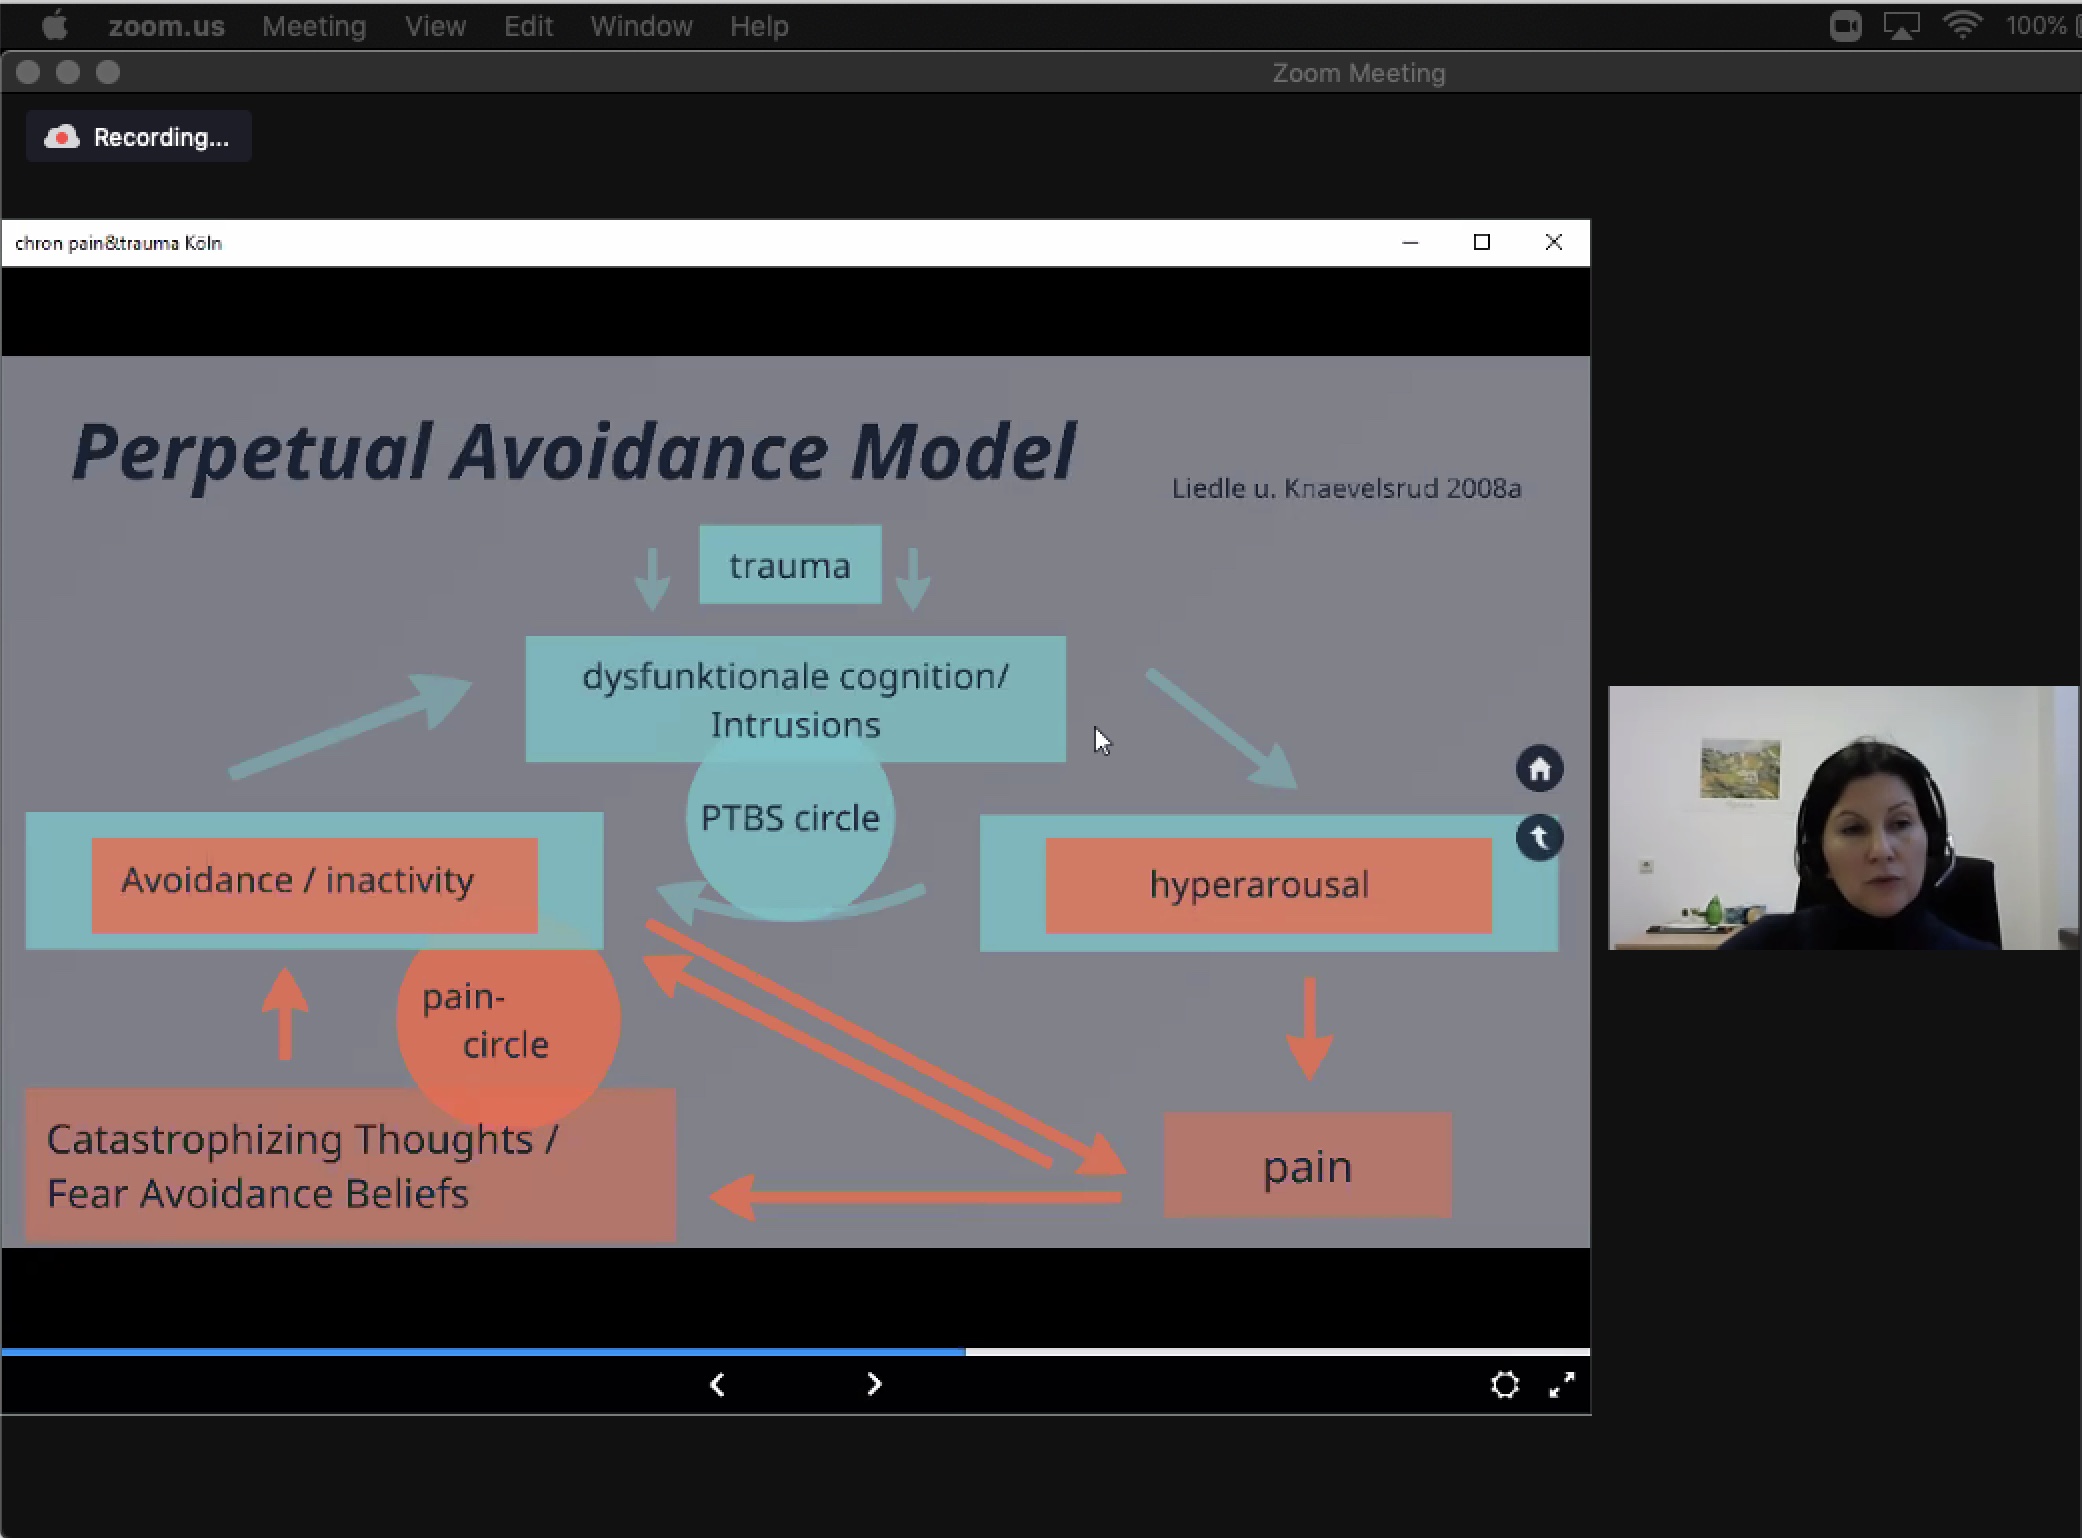Open the AirPlay display menu bar icon
This screenshot has height=1538, width=2082.
pyautogui.click(x=1901, y=26)
